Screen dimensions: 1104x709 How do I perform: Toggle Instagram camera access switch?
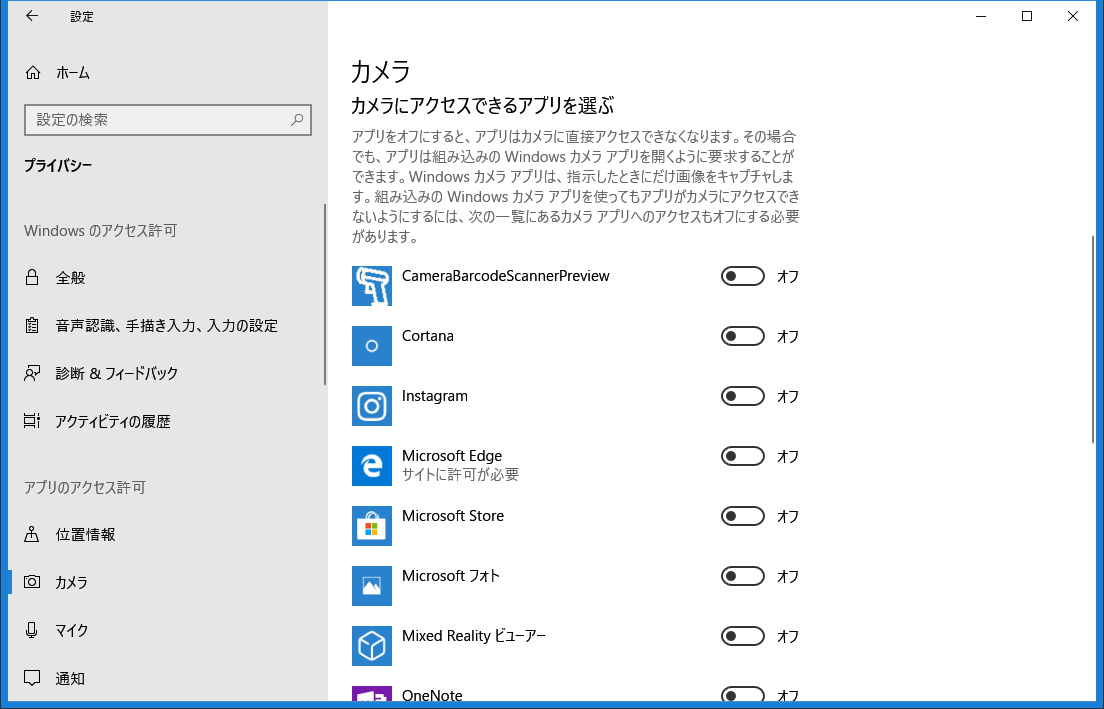pyautogui.click(x=742, y=396)
